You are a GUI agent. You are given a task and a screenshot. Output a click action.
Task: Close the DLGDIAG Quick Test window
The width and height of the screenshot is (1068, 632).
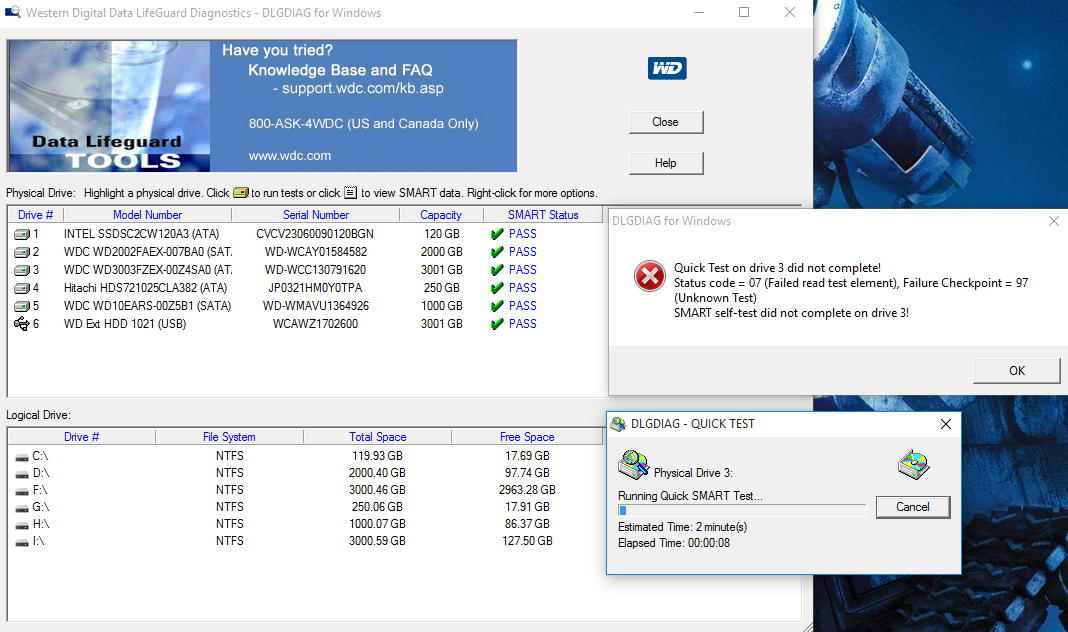coord(945,424)
